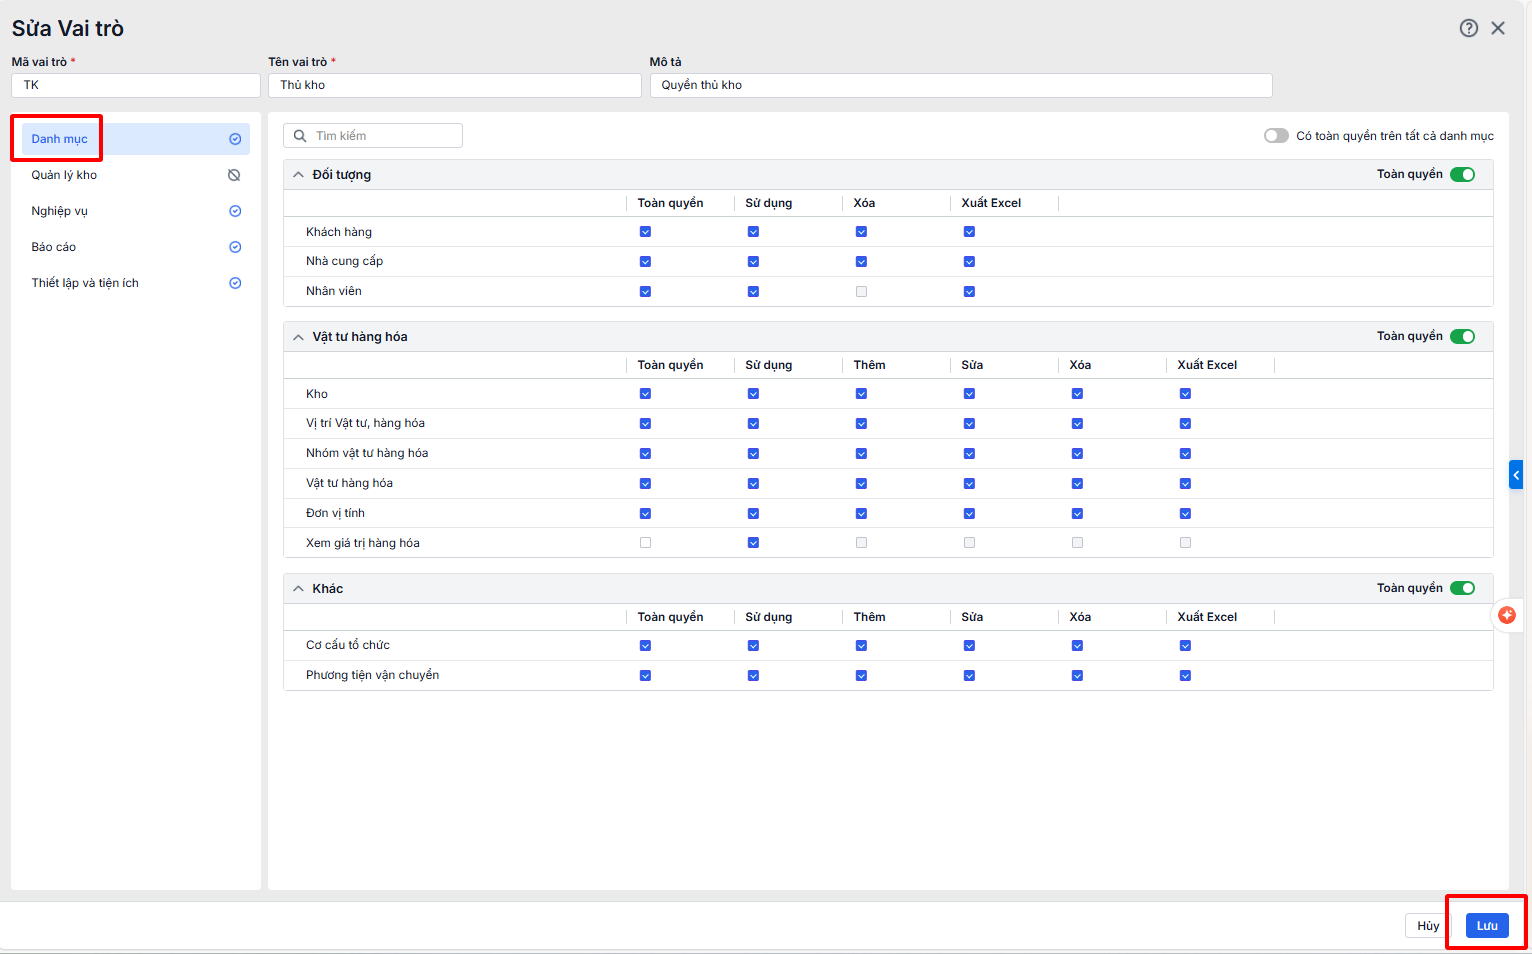Click the check icon beside Nghiệp vụ
1532x954 pixels.
pos(235,211)
